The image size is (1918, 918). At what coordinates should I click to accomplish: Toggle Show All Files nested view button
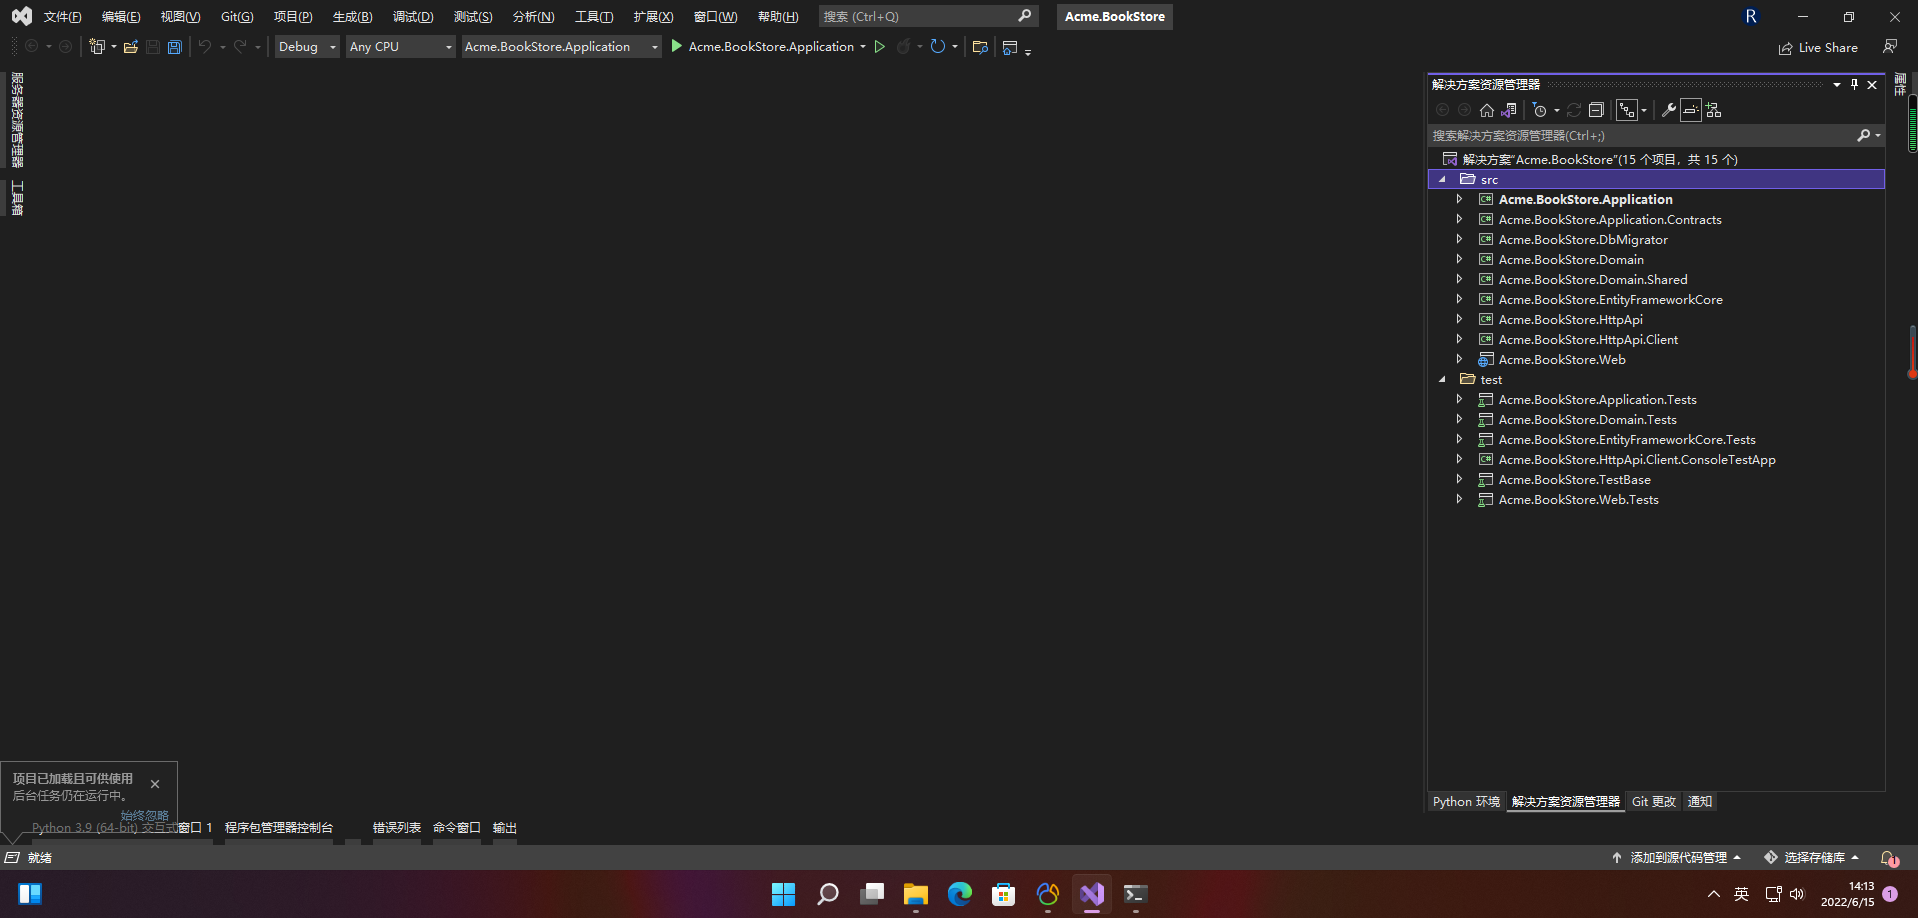pos(1627,110)
